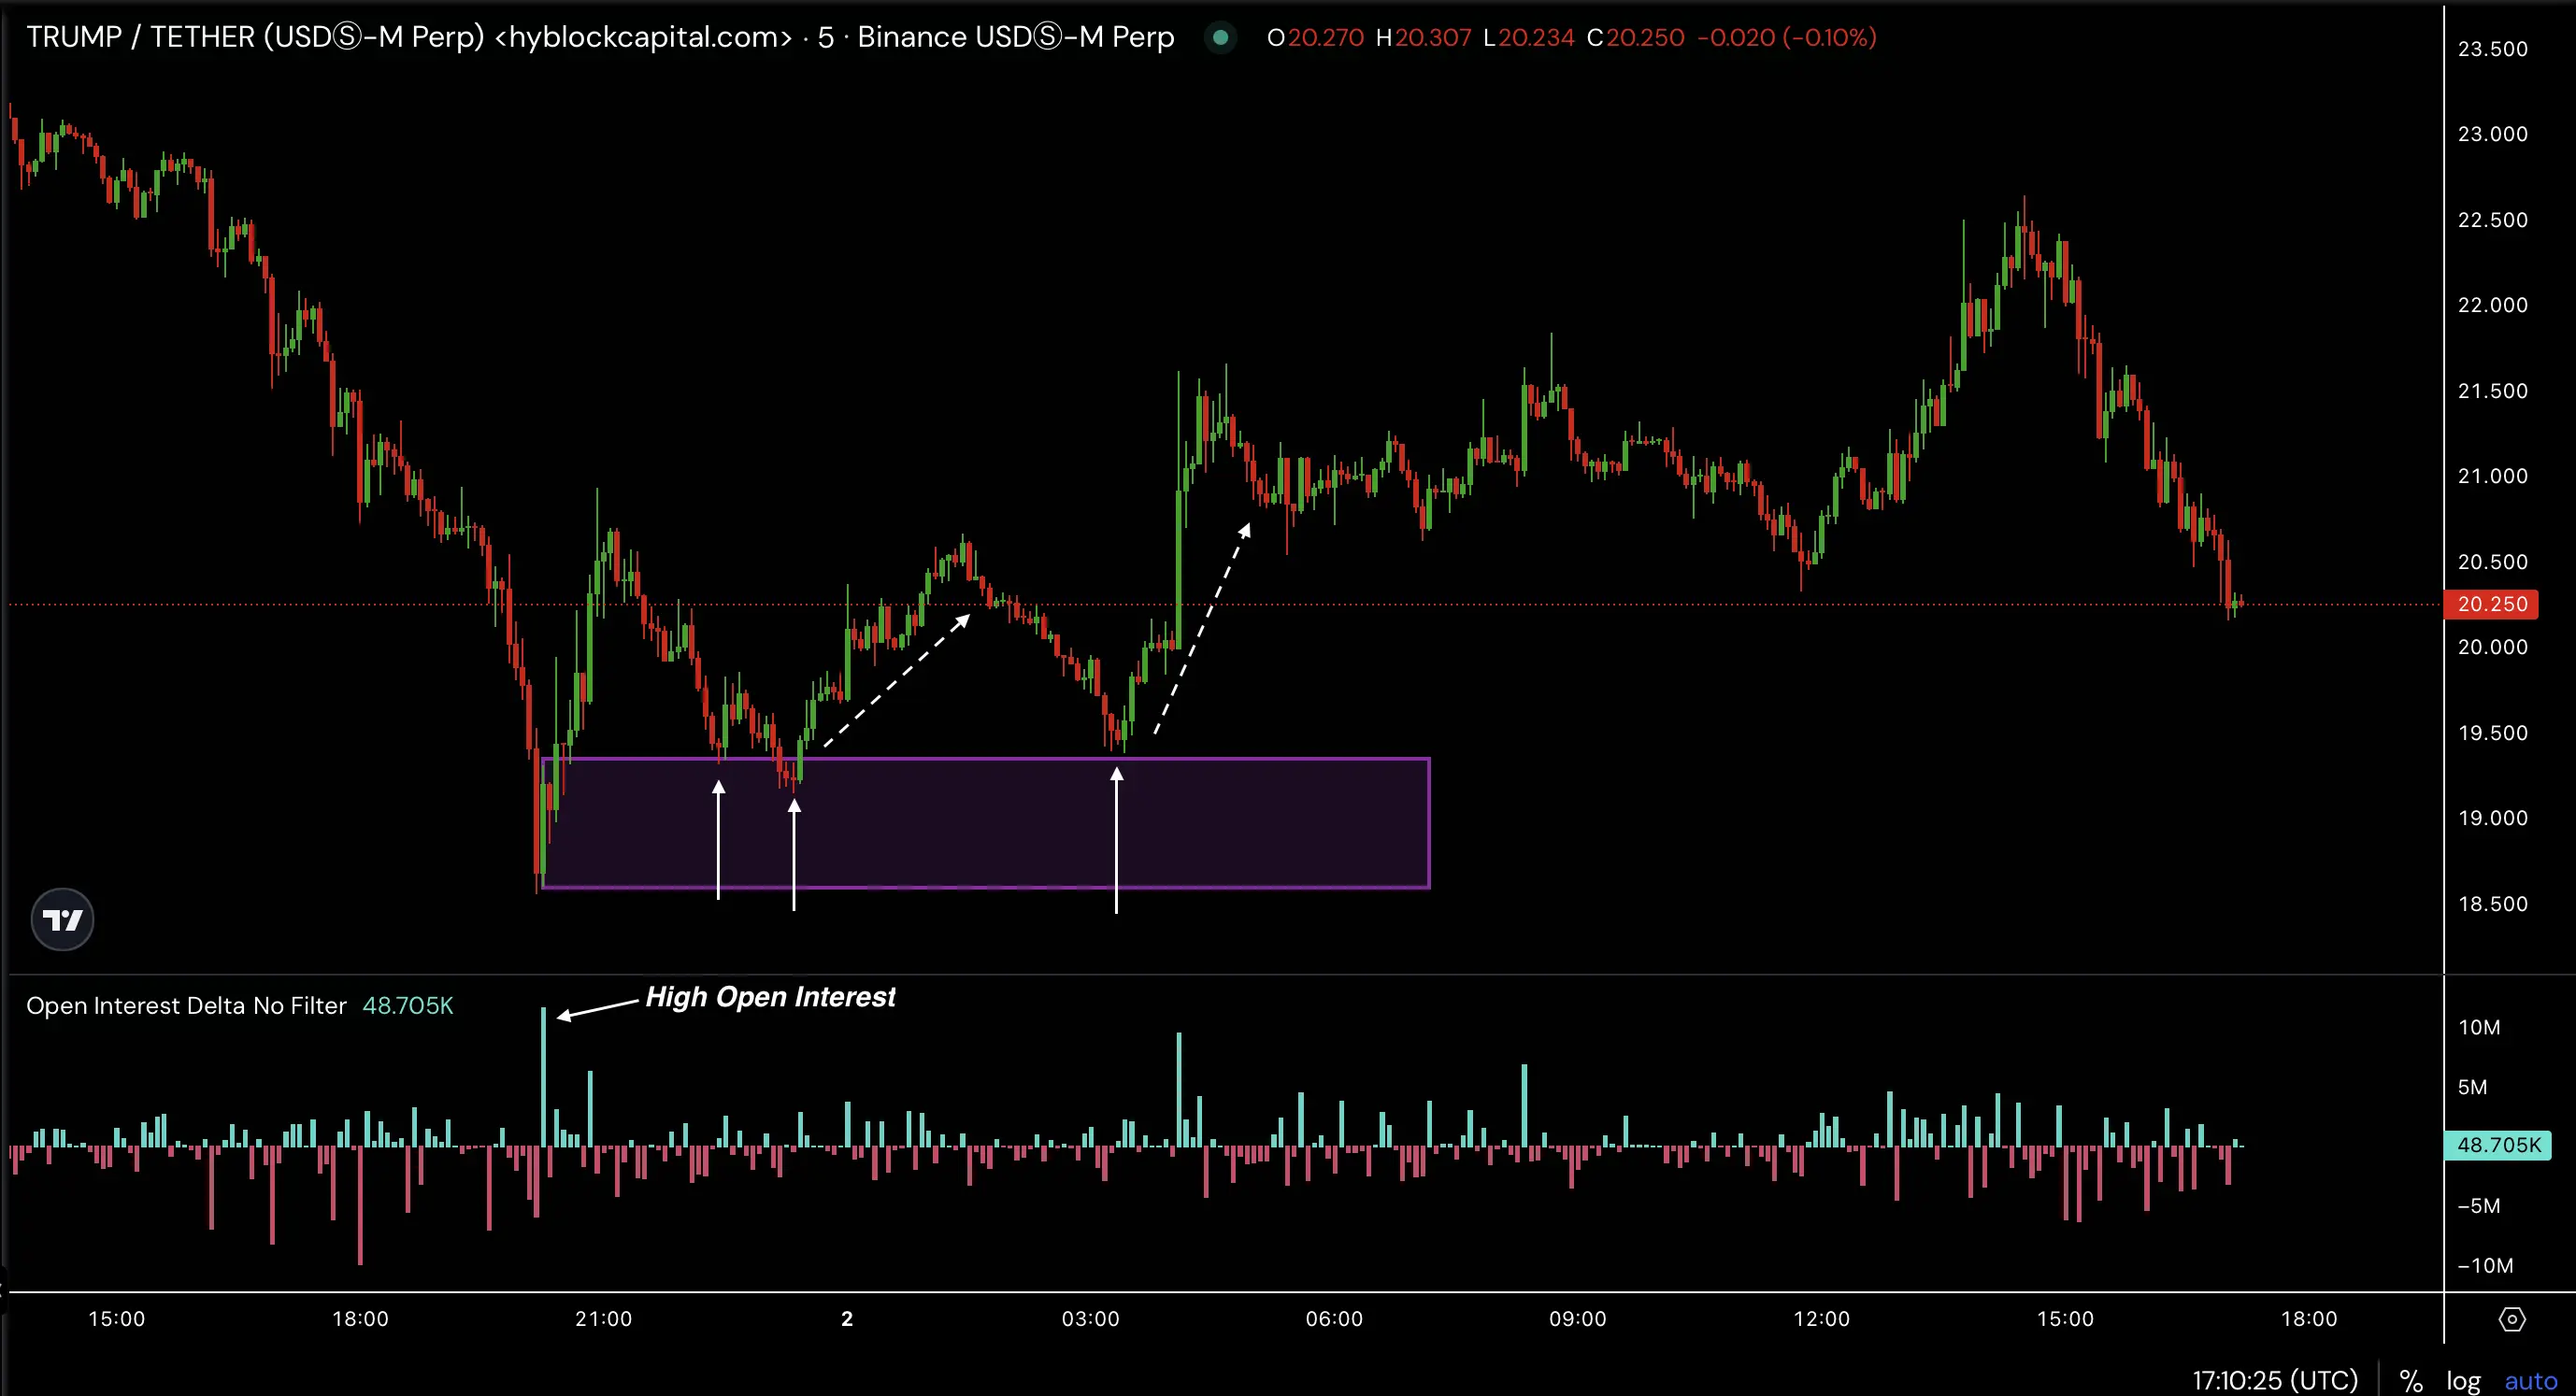
Task: Click the TradingView logo icon
Action: pyautogui.click(x=62, y=919)
